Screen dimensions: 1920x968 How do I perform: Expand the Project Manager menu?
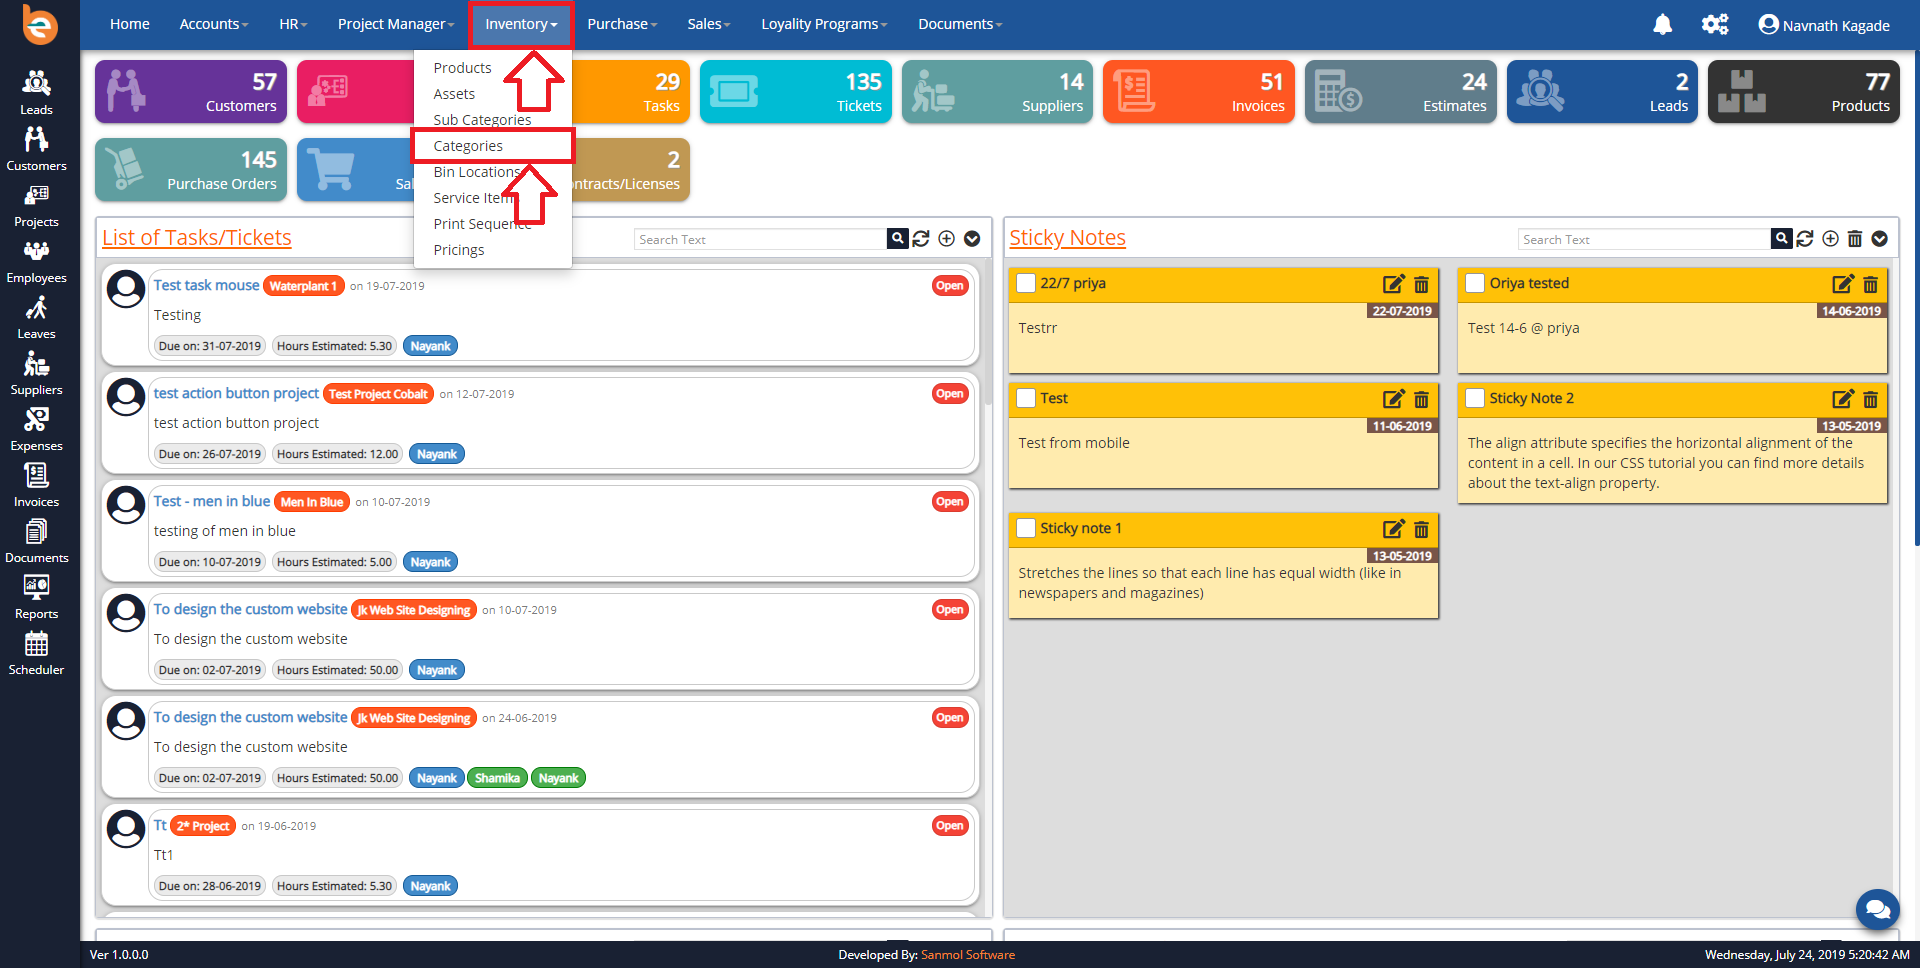(x=396, y=24)
